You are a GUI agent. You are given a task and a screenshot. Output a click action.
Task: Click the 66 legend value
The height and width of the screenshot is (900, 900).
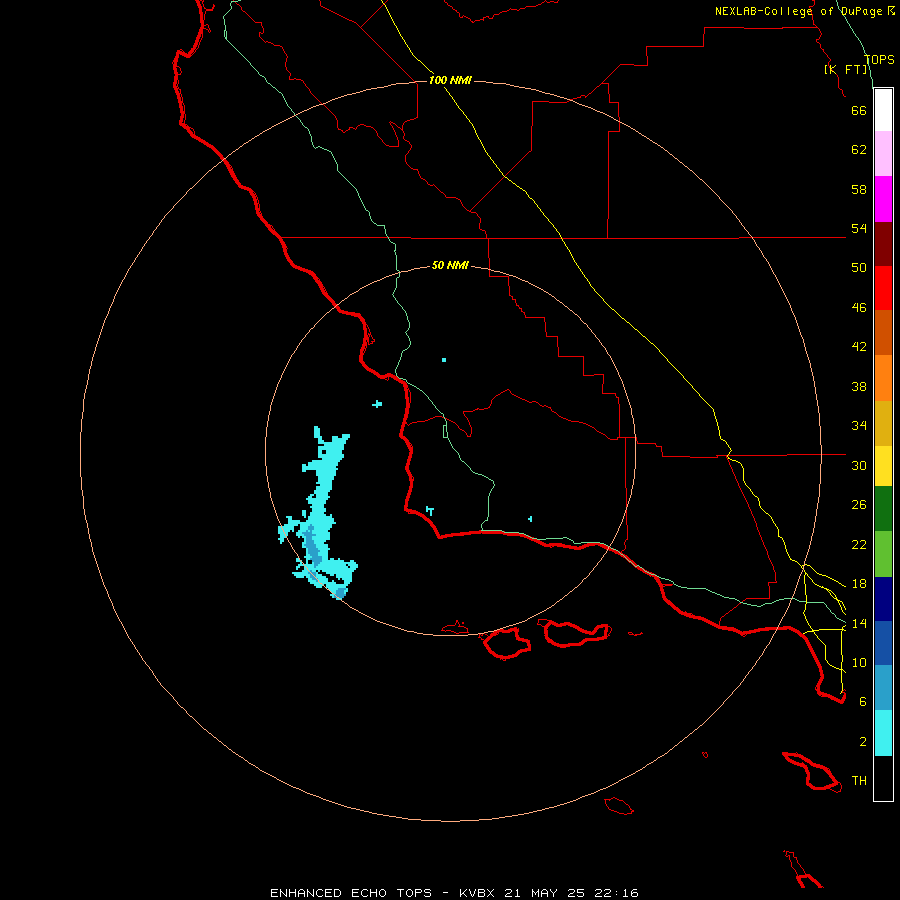(x=859, y=110)
